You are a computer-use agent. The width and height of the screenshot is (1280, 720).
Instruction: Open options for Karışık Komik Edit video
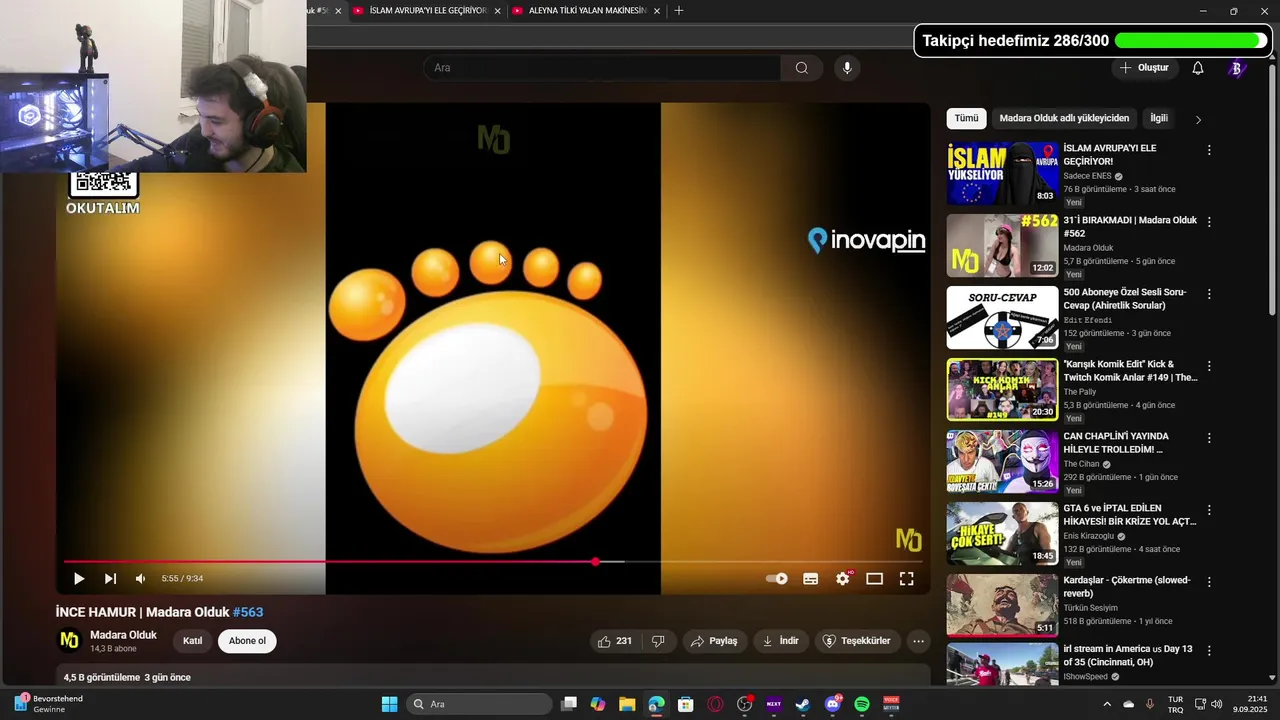[x=1209, y=366]
